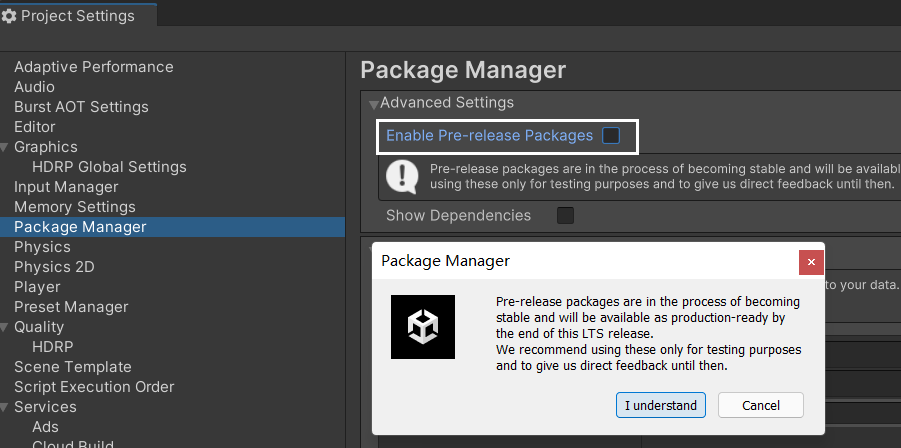Select the Quality category
The height and width of the screenshot is (448, 901).
point(39,327)
